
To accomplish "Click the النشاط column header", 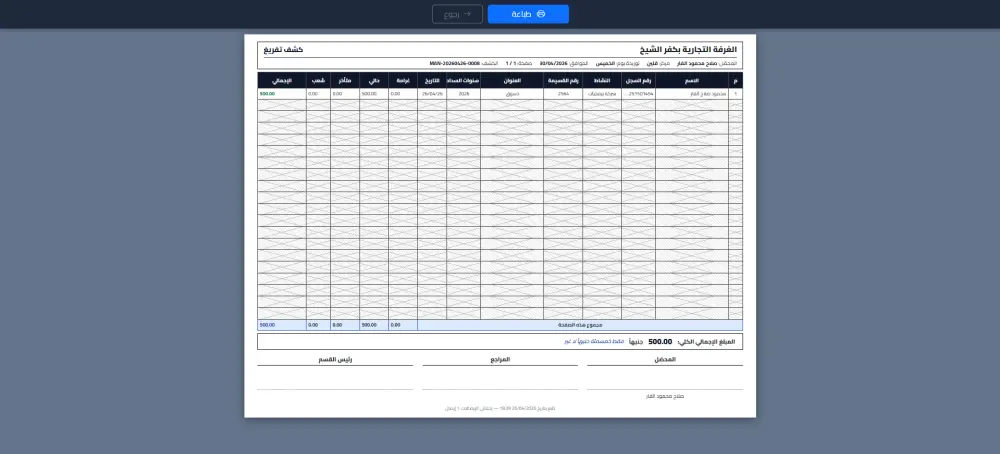I will pos(602,80).
